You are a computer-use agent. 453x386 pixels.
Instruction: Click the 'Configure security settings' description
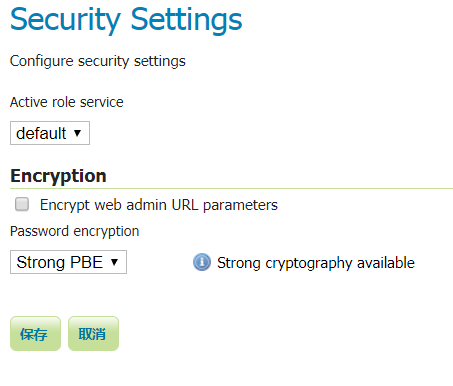(98, 61)
